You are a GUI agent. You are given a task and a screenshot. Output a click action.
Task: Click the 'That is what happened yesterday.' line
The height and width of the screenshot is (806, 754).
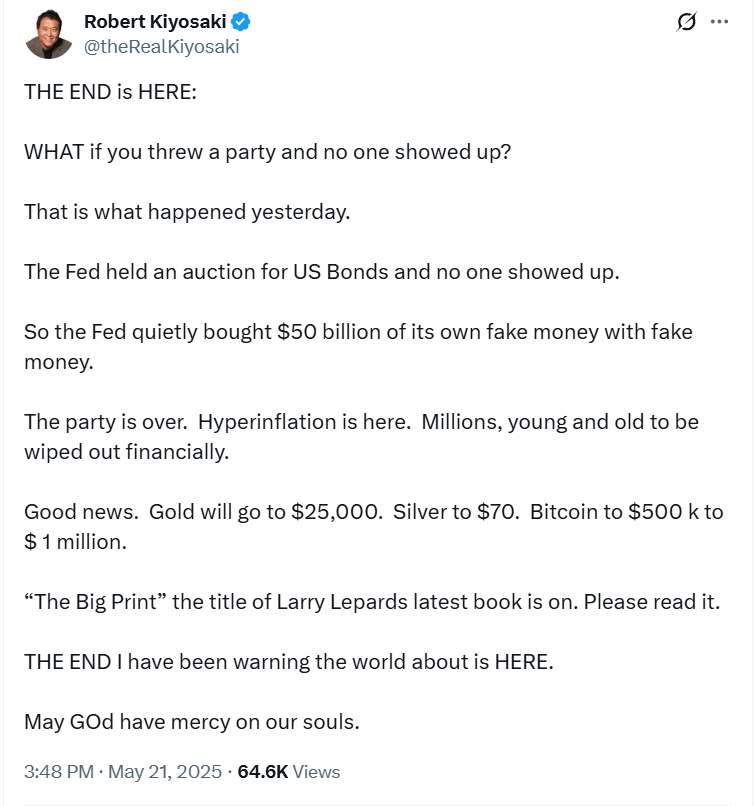click(x=187, y=212)
